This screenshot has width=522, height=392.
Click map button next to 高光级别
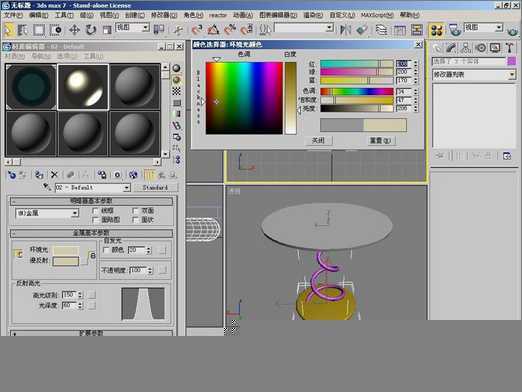pos(92,295)
